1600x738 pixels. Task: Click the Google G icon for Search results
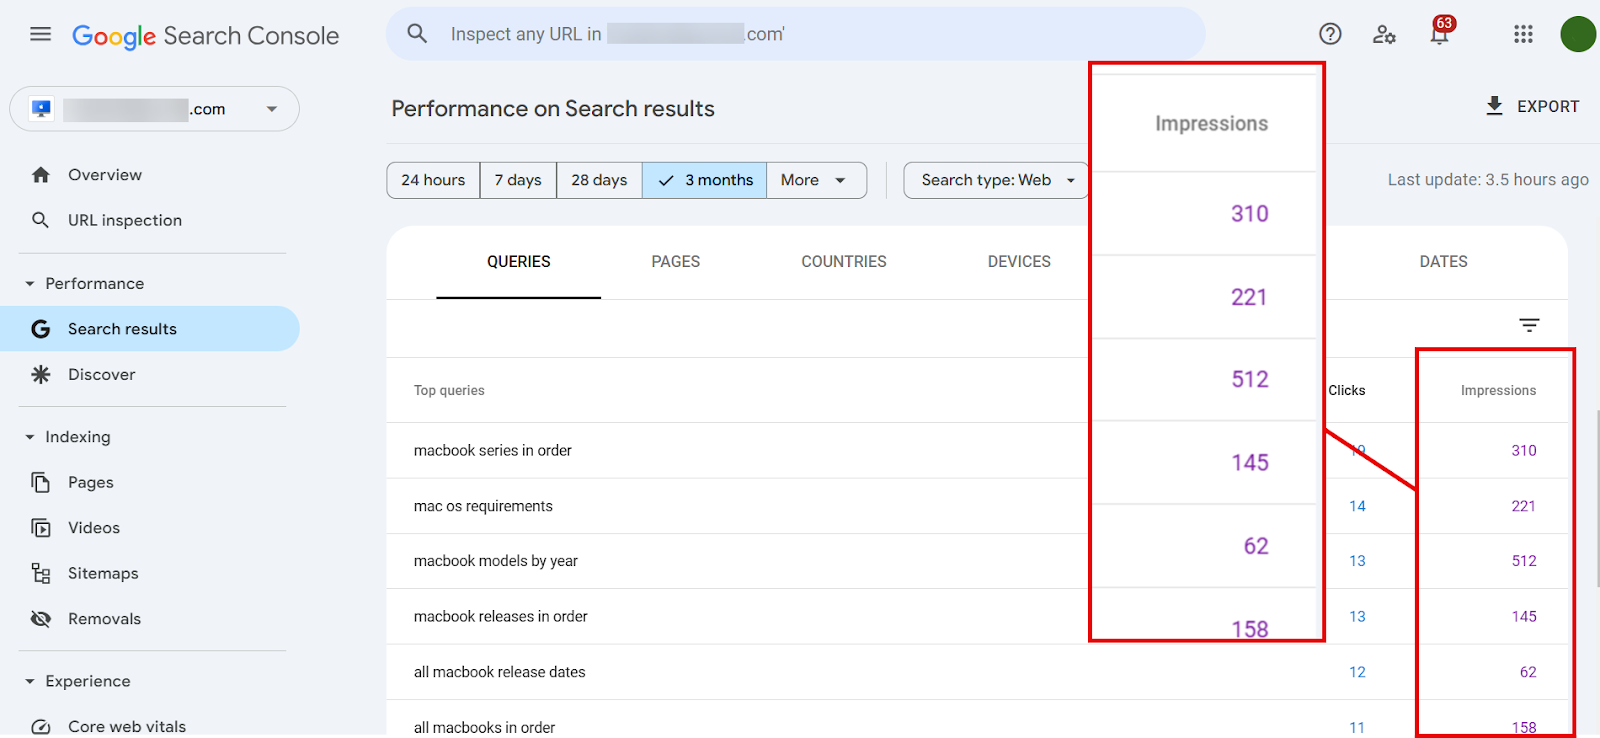(x=41, y=329)
